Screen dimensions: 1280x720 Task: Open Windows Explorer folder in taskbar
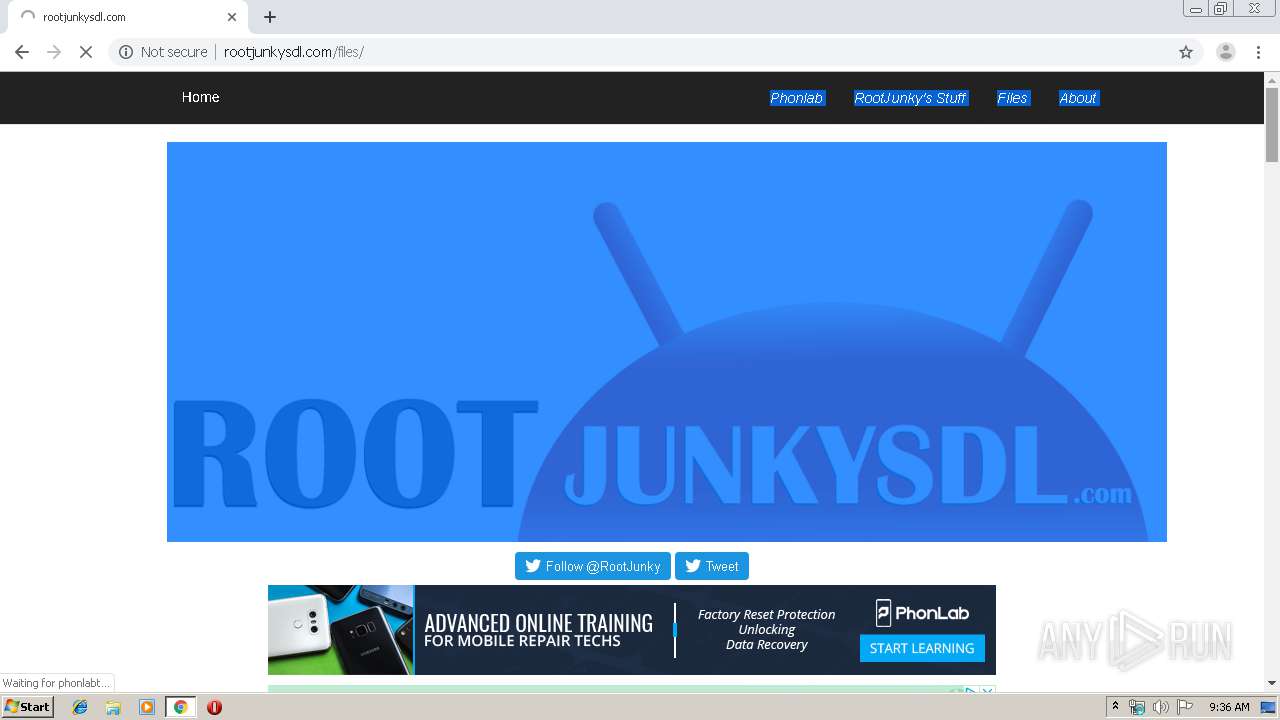[113, 707]
